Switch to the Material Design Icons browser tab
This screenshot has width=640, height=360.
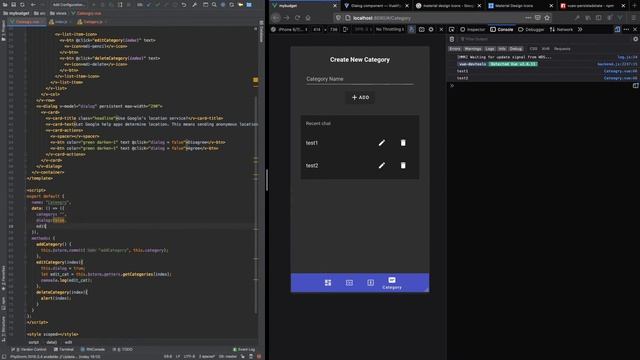click(520, 6)
